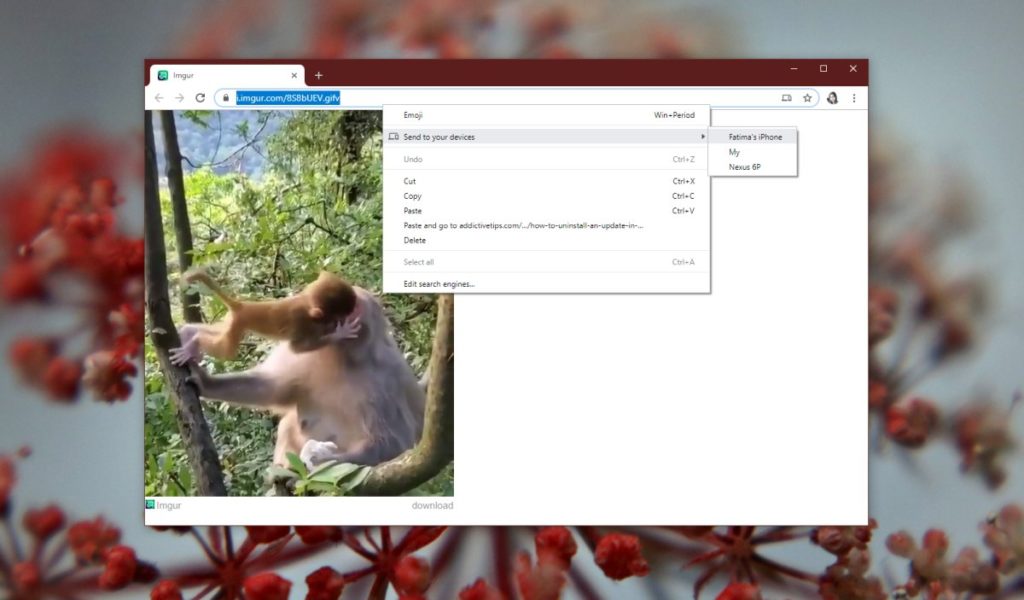
Task: Click the download link below the image
Action: pyautogui.click(x=432, y=505)
